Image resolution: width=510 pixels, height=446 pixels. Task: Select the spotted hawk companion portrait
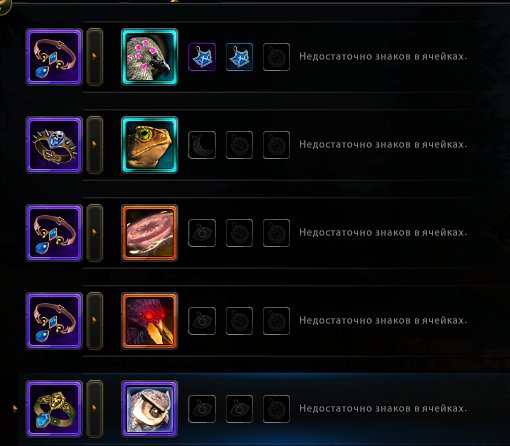click(x=149, y=57)
